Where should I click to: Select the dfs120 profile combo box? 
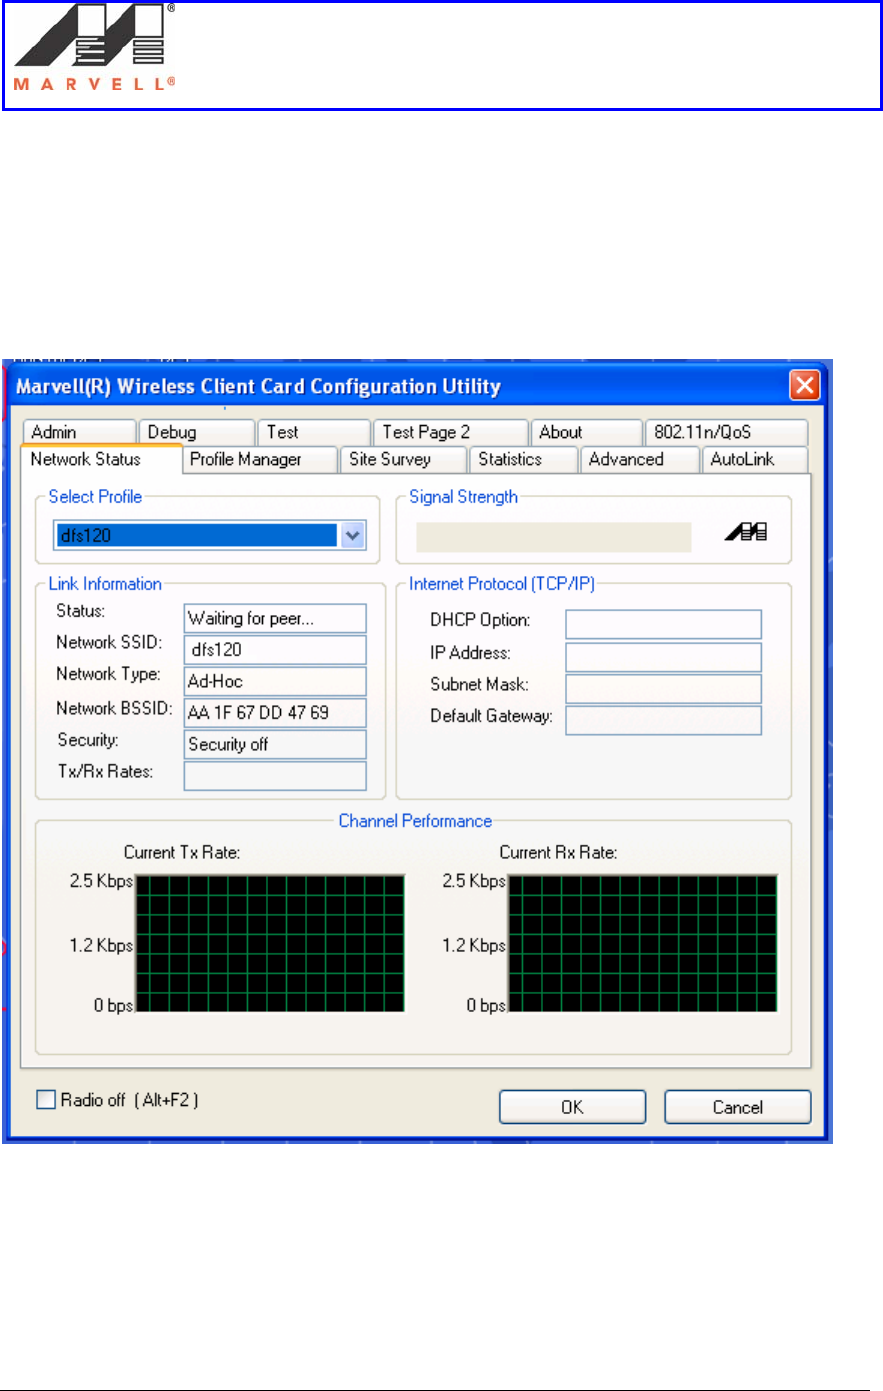(210, 535)
